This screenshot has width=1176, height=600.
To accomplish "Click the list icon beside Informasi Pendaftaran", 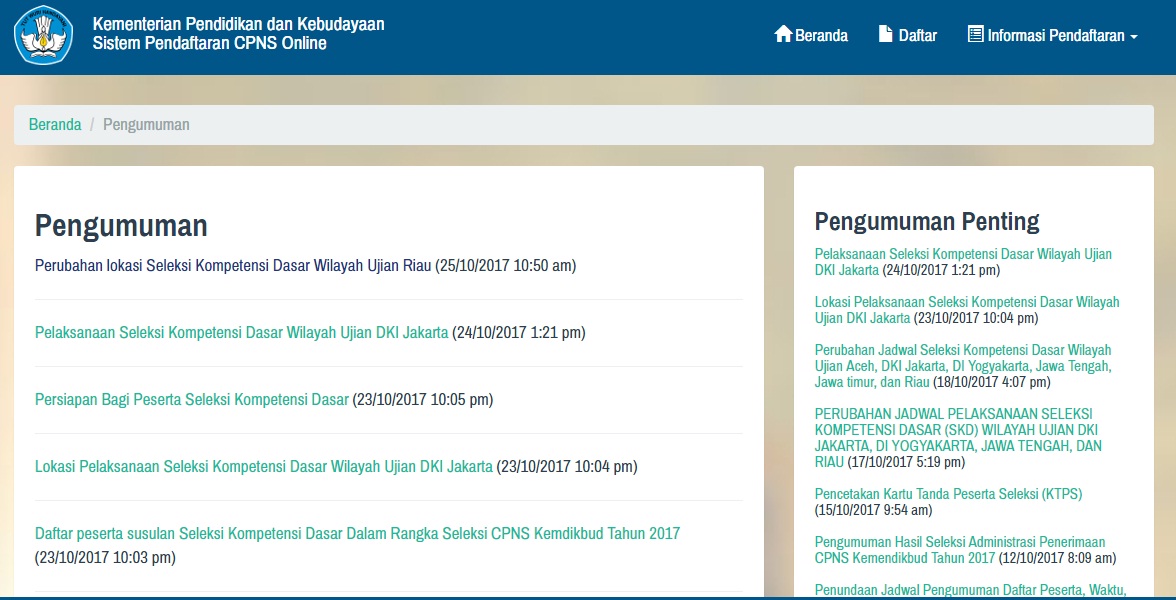I will [x=975, y=35].
